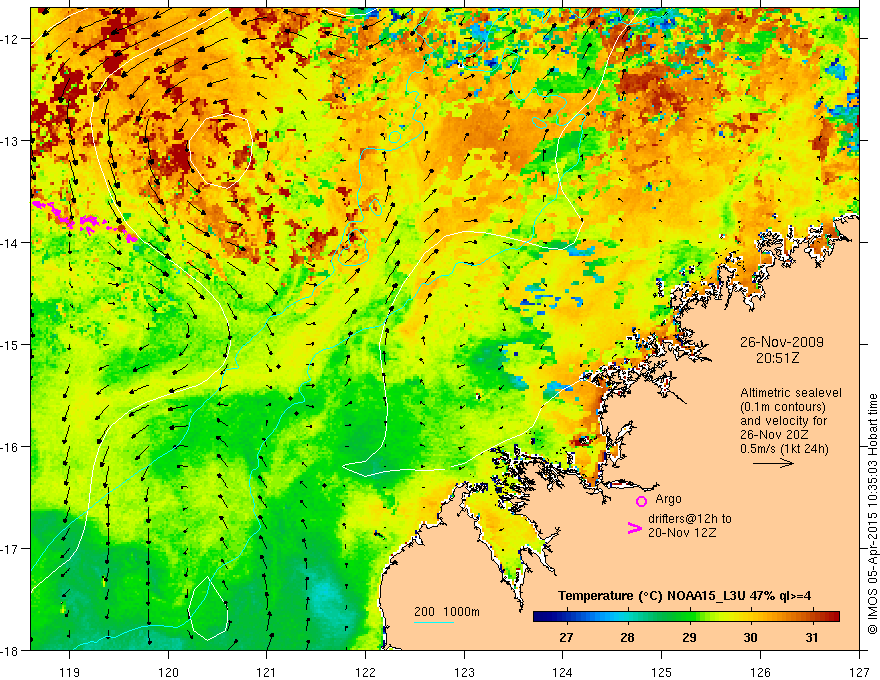Click longitude axis label 127

859,672
